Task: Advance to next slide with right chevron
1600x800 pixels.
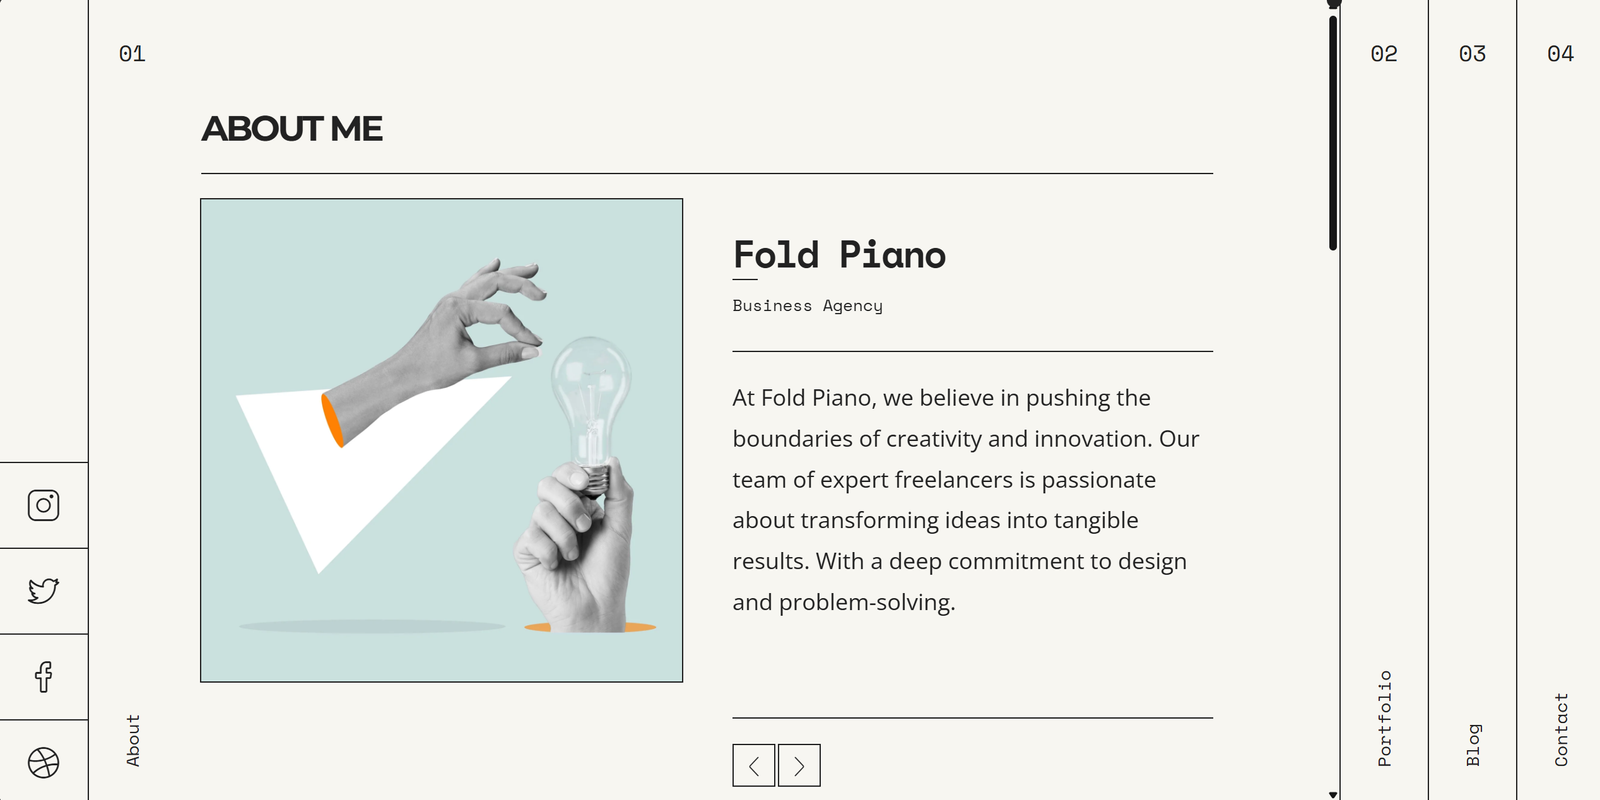Action: (x=799, y=766)
